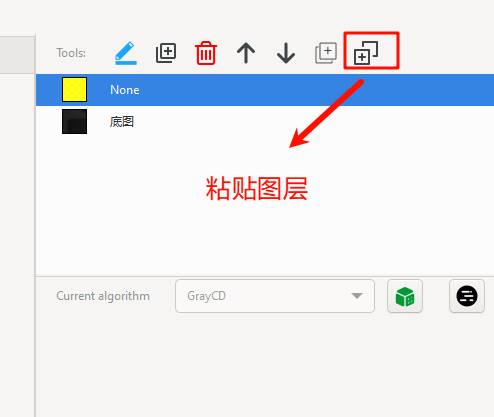Paste layer using highlighted toolbar icon
The width and height of the screenshot is (494, 417).
(x=366, y=53)
